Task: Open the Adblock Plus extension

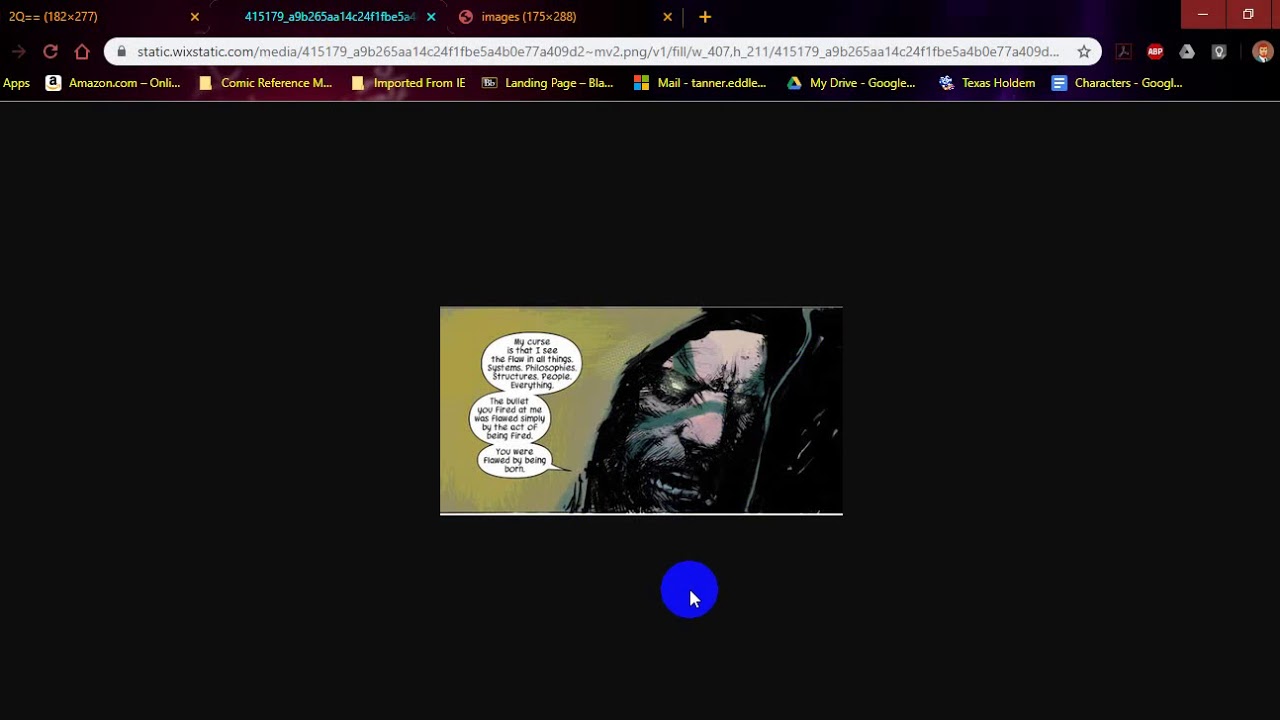Action: pos(1155,52)
